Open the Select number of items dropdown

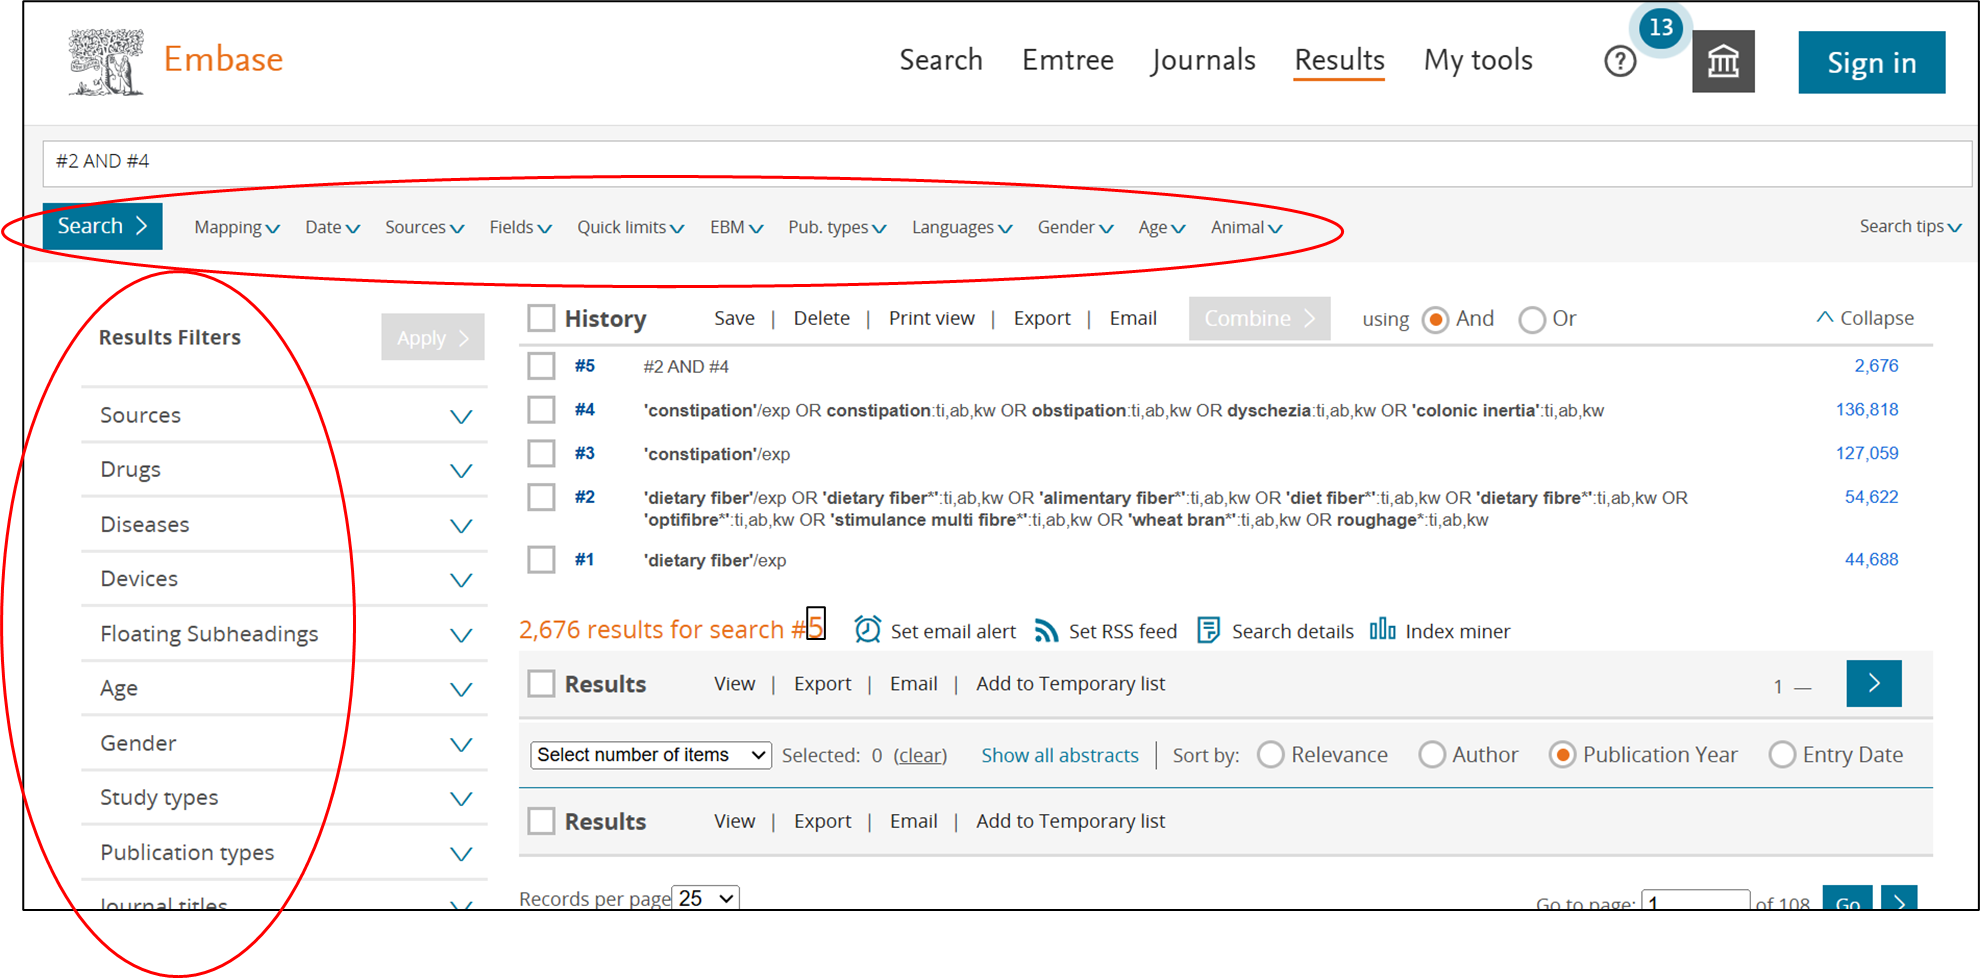coord(649,755)
